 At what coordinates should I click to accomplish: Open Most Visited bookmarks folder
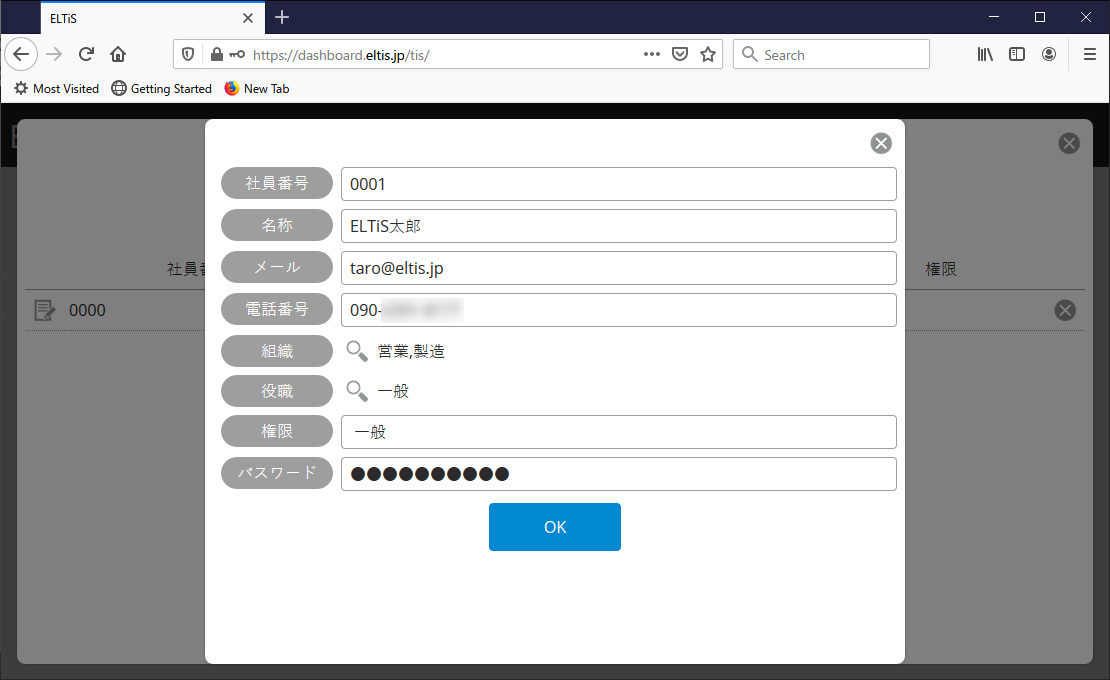tap(57, 88)
